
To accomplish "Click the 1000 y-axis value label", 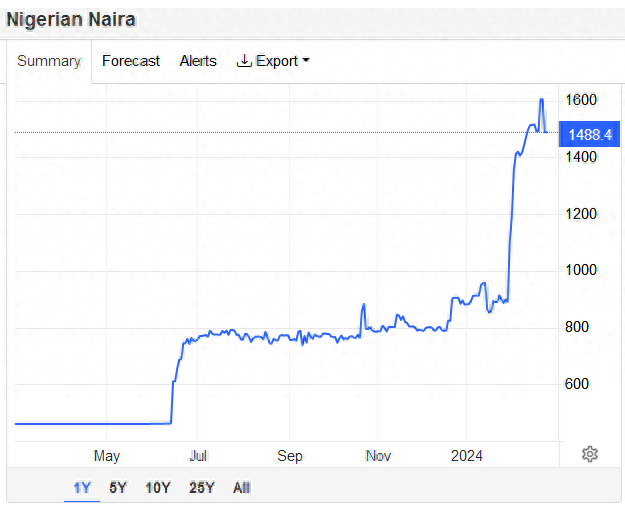I will 584,270.
